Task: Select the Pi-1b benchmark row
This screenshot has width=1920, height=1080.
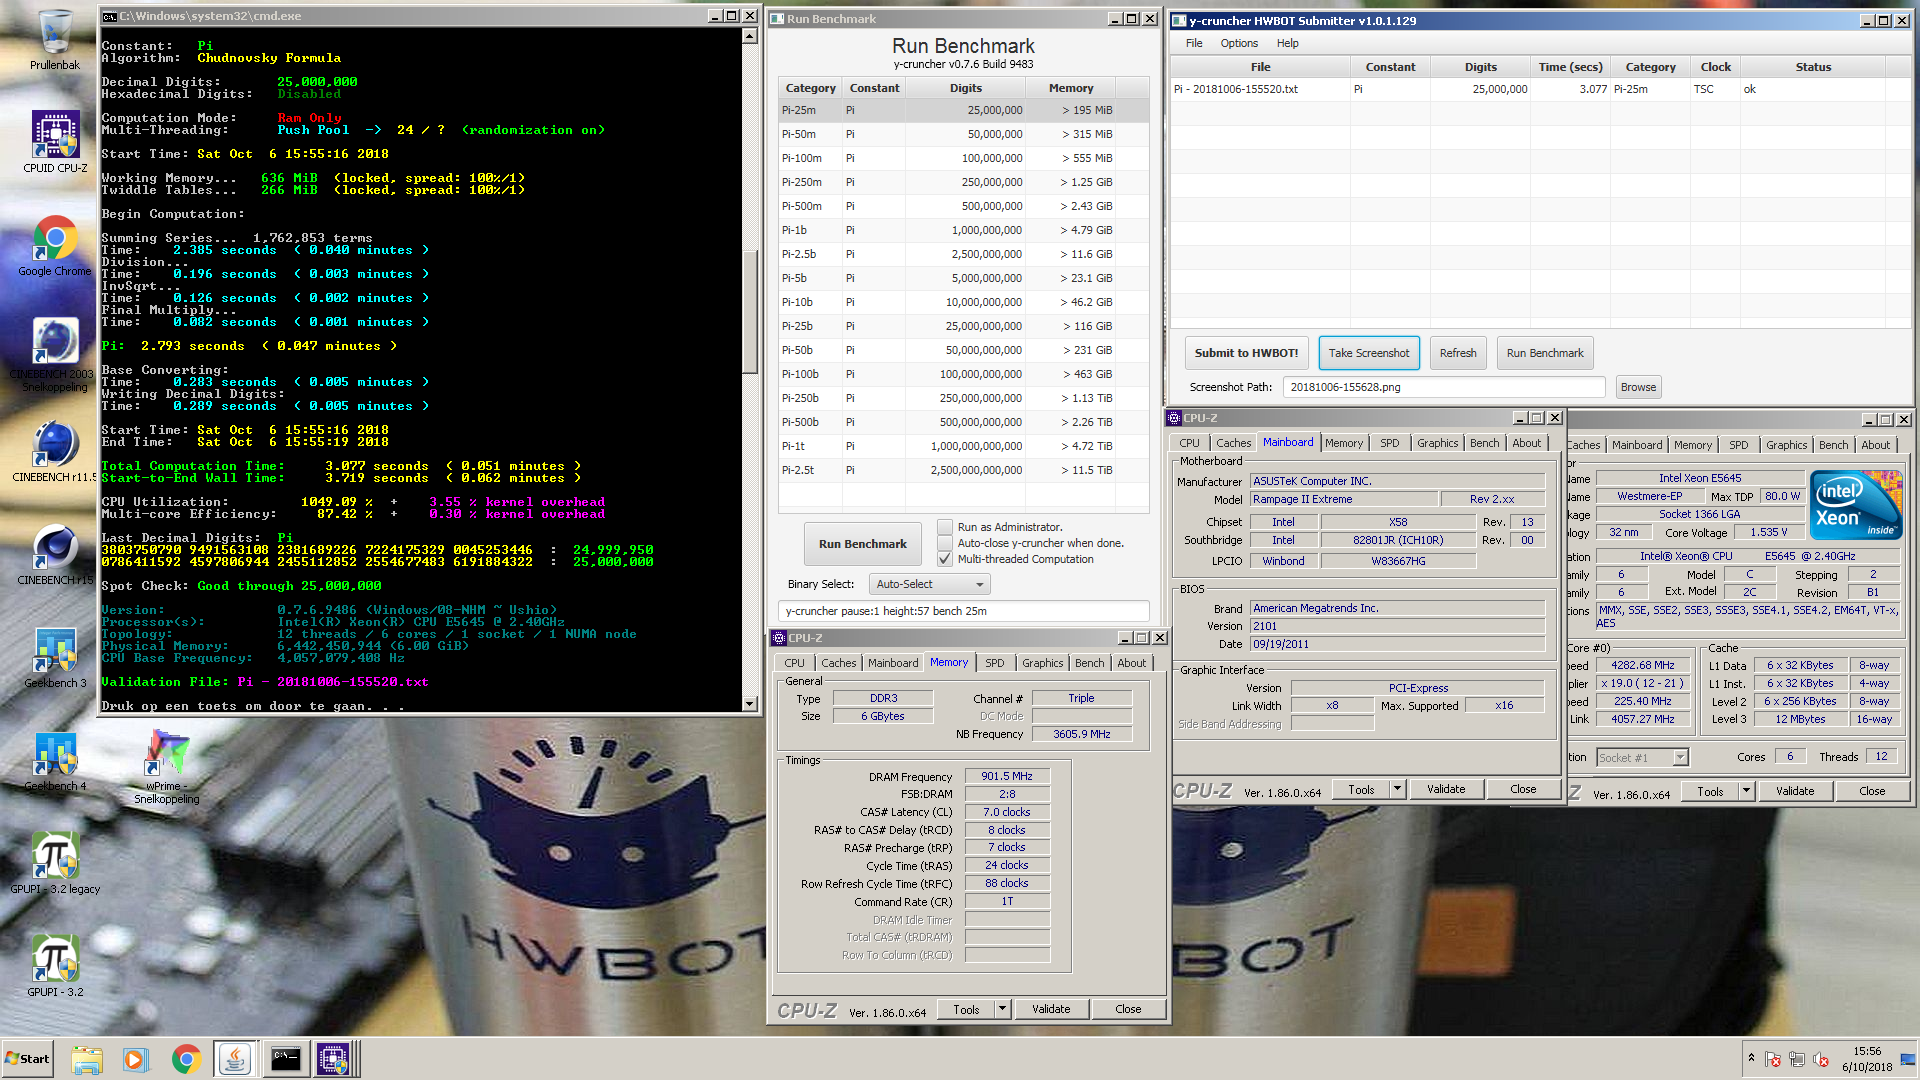Action: (964, 230)
